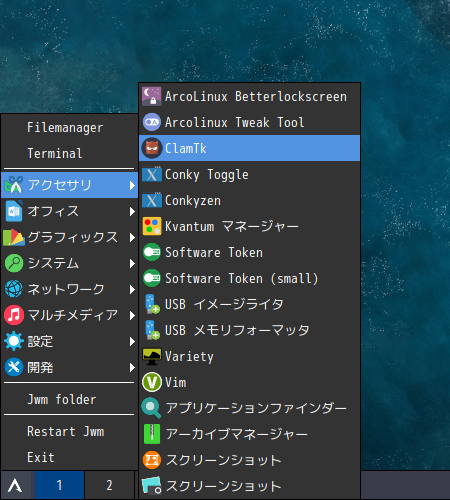The height and width of the screenshot is (500, 450).
Task: Expand the システム submenu arrow
Action: coord(132,263)
